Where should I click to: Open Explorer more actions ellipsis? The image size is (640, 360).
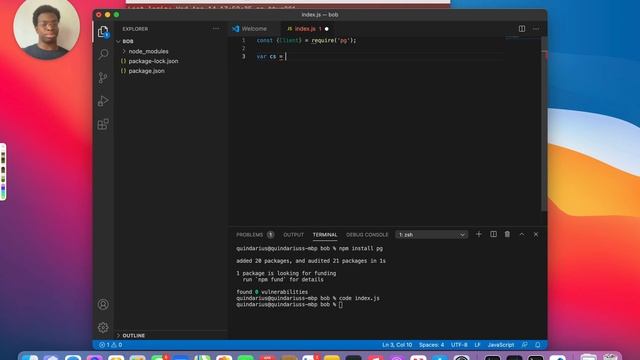pos(216,29)
